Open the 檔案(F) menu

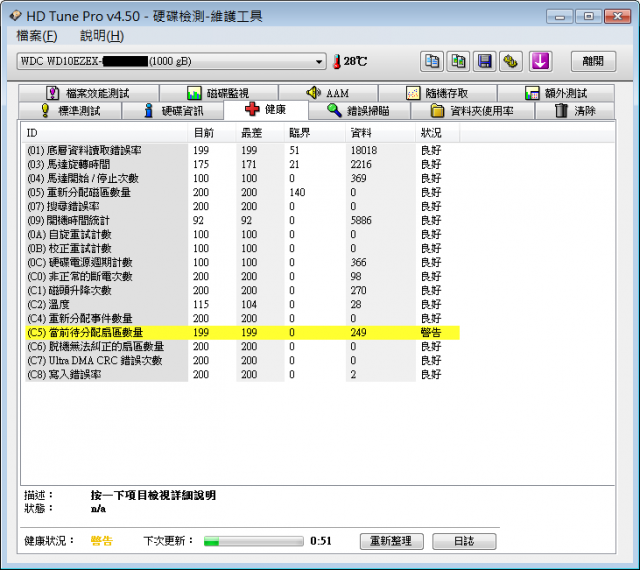click(36, 36)
